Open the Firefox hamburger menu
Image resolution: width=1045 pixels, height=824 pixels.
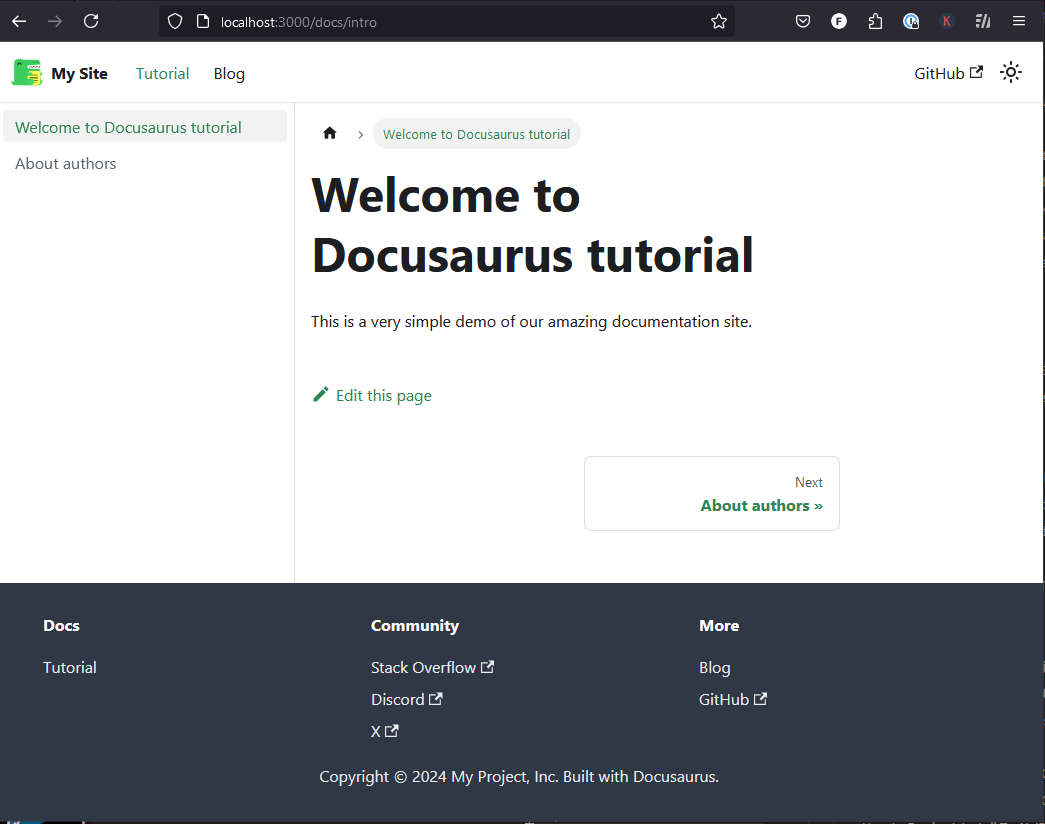point(1019,21)
